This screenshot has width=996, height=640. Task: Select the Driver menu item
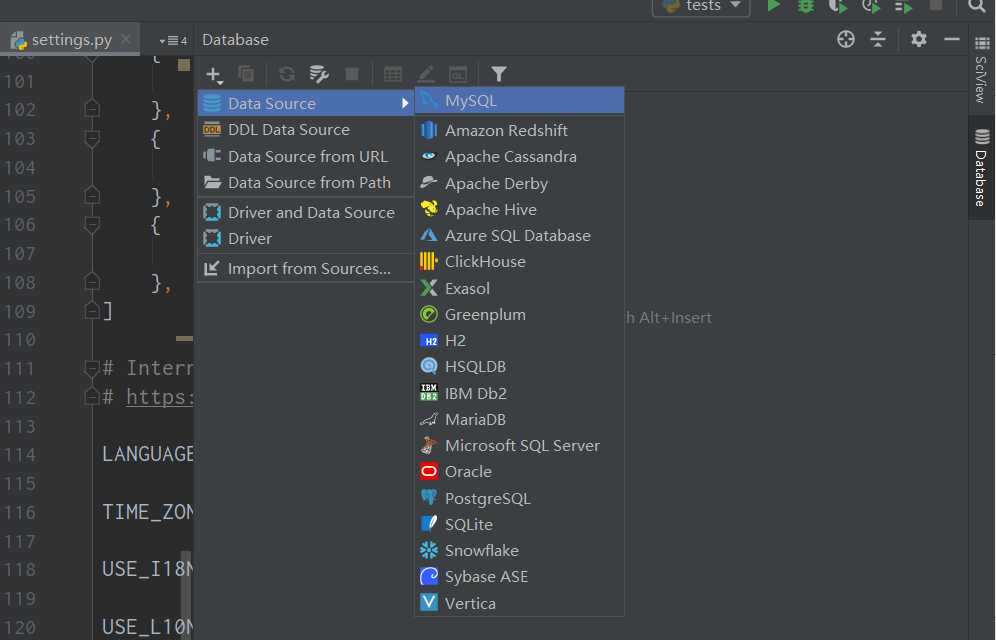pos(306,239)
